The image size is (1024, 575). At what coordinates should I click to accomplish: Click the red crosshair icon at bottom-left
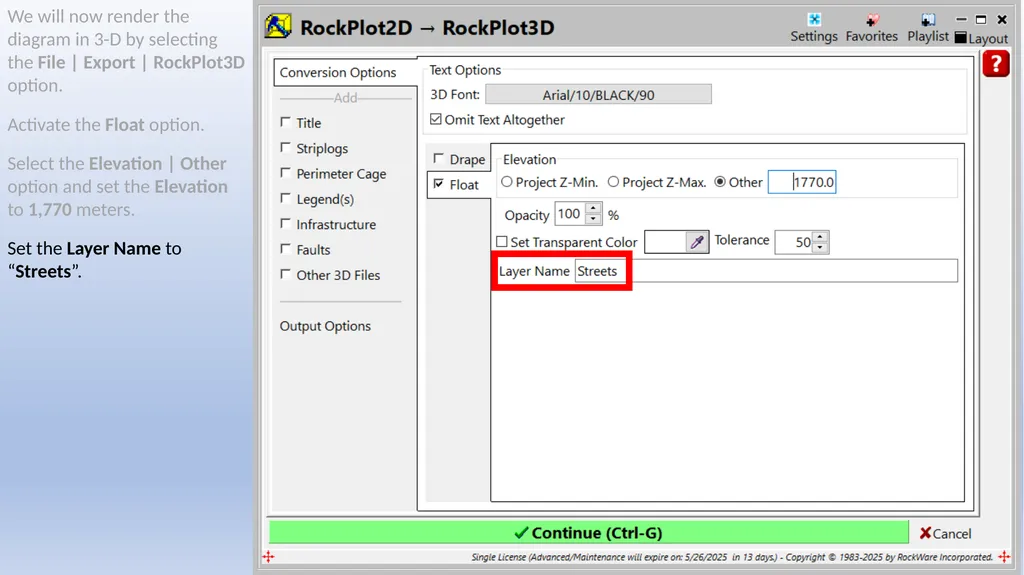[268, 557]
